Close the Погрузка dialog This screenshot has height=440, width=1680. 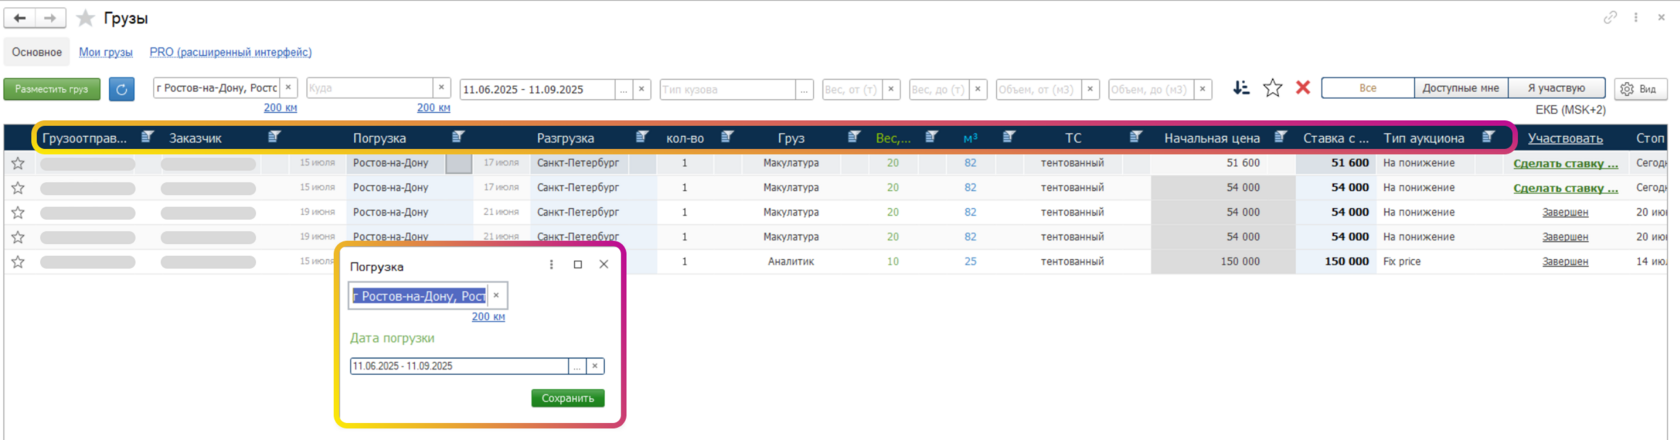pyautogui.click(x=603, y=265)
